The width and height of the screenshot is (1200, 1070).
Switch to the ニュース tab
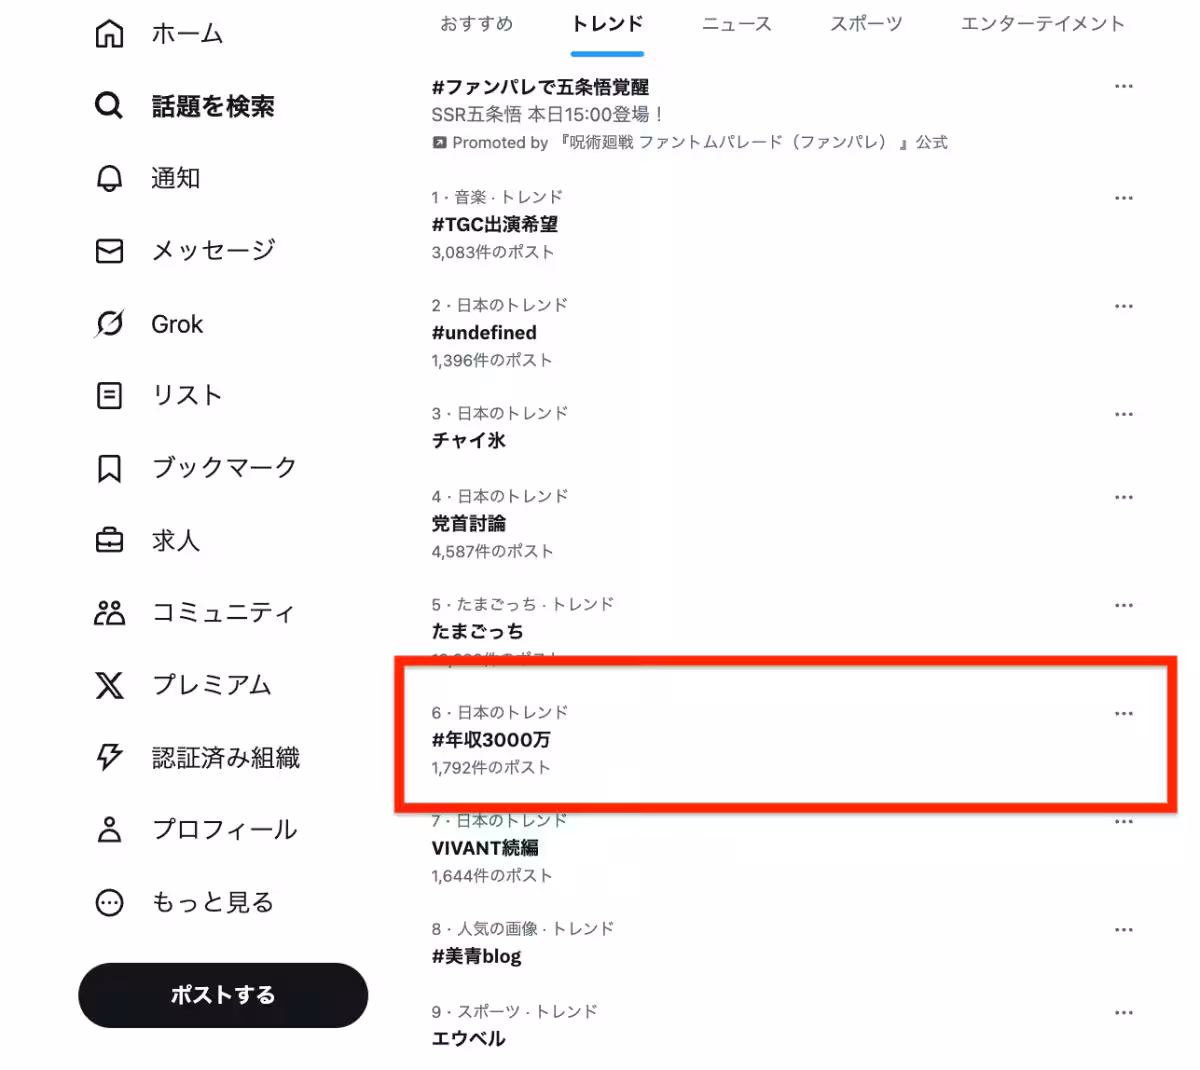(x=736, y=24)
